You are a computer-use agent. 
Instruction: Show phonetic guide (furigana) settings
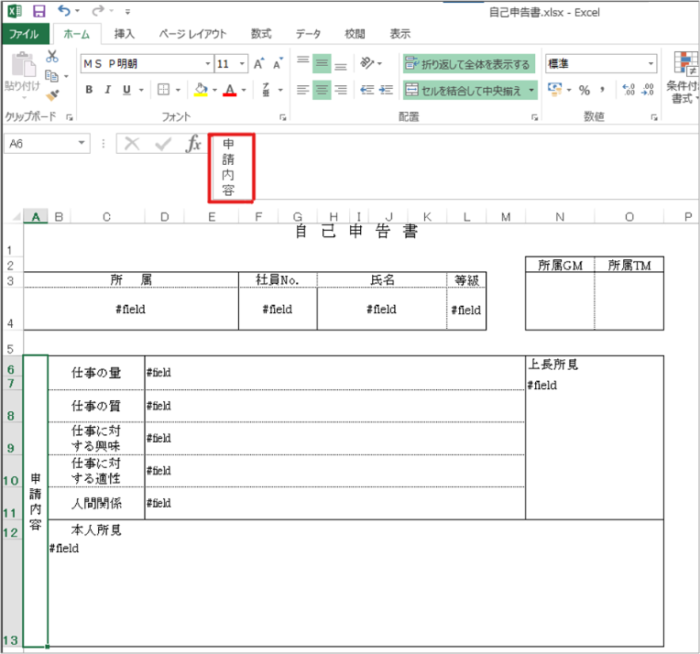266,90
